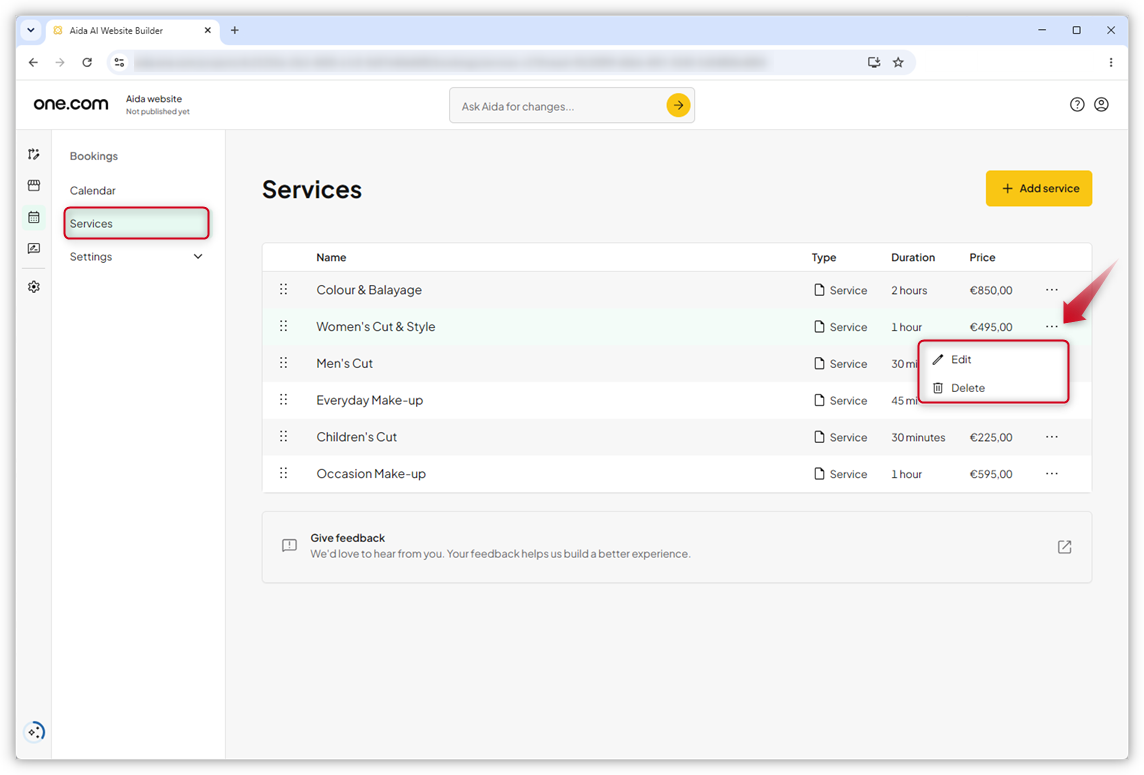Select the Aida AI Website Builder tab
The image size is (1144, 775).
tap(133, 30)
